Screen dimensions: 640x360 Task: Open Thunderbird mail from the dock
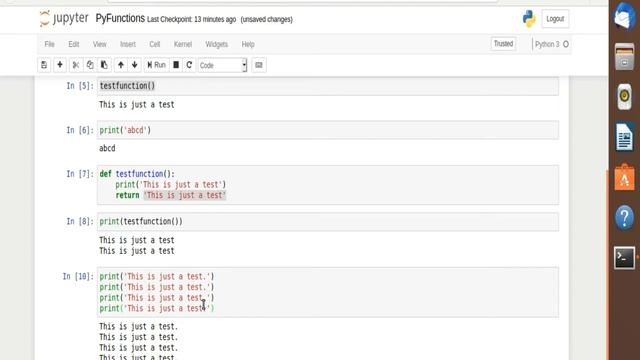[x=624, y=16]
